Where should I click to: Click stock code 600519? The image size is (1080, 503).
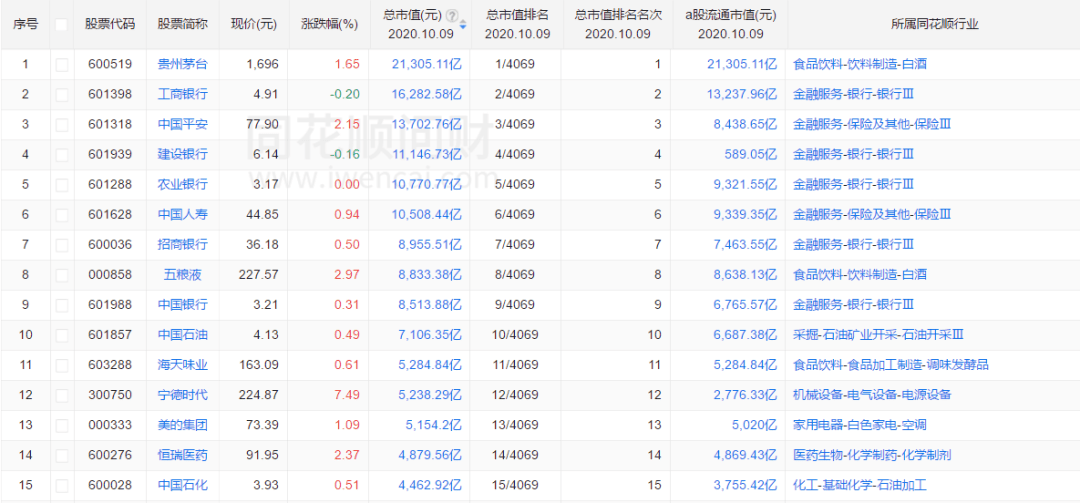(x=110, y=65)
